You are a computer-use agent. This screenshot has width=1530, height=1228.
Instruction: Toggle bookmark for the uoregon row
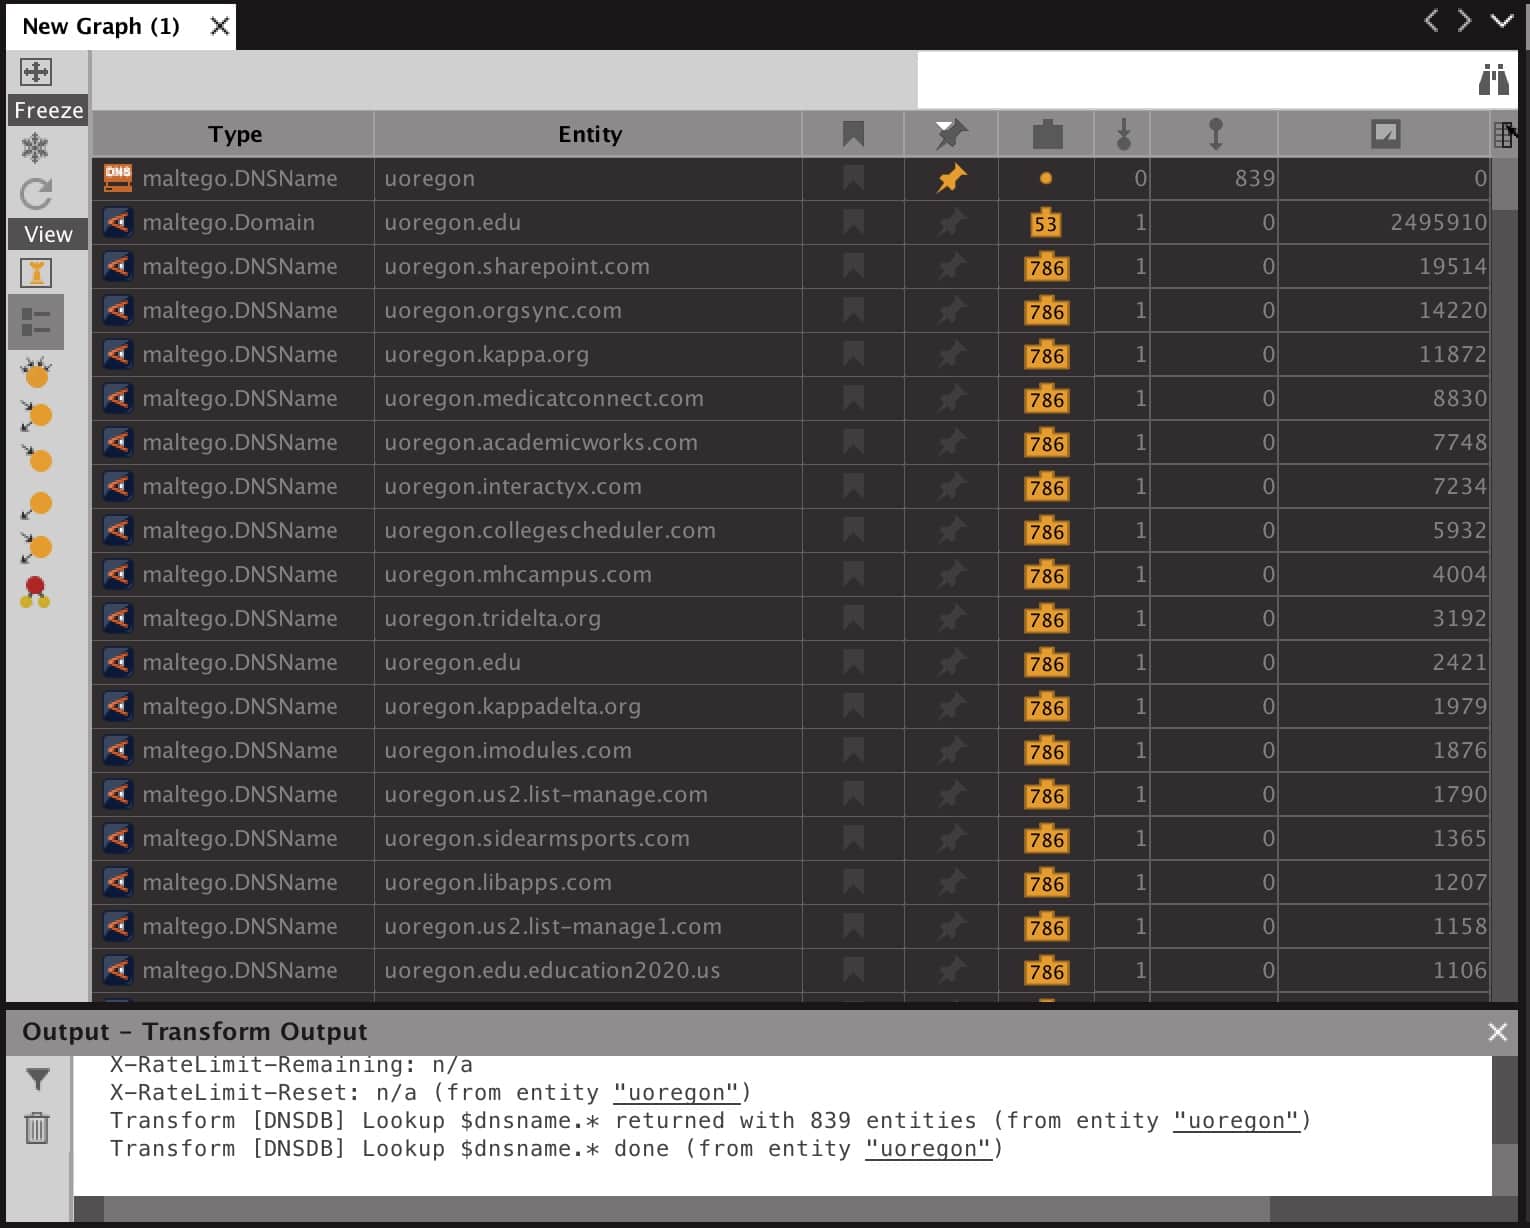853,178
